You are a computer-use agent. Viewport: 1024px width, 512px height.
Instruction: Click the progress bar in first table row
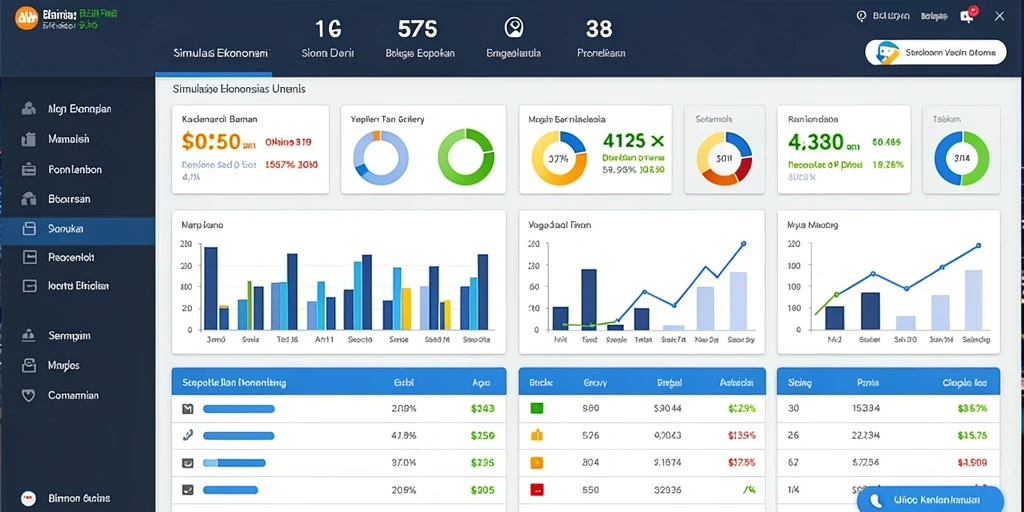(238, 409)
